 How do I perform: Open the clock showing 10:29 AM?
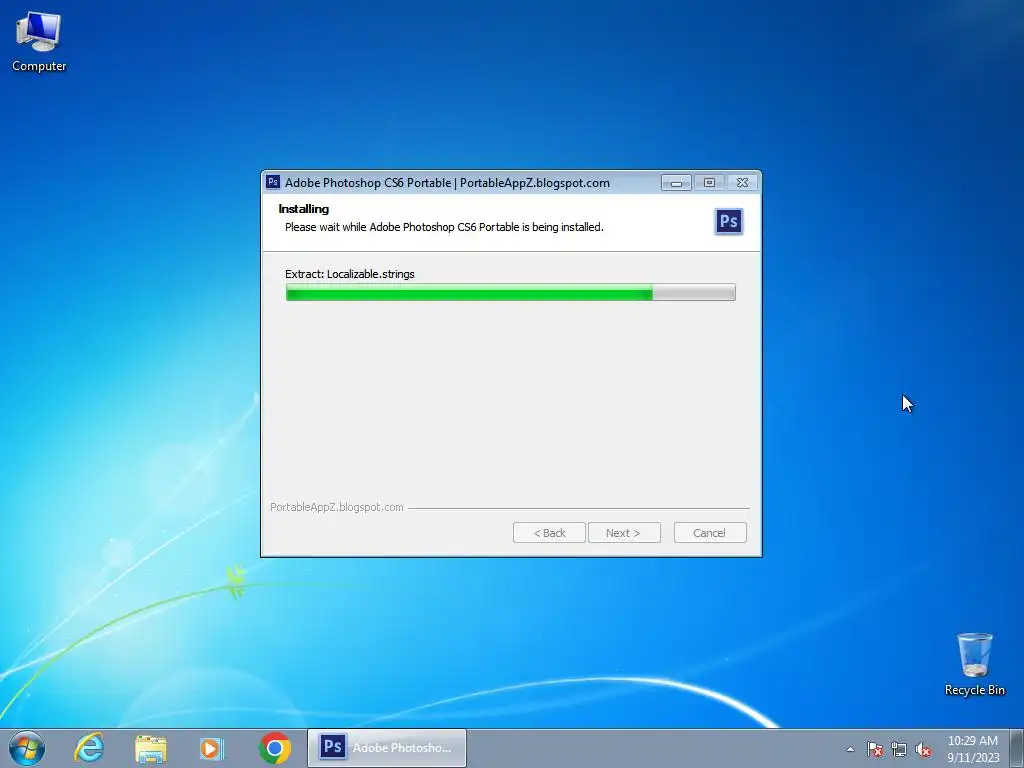coord(972,749)
